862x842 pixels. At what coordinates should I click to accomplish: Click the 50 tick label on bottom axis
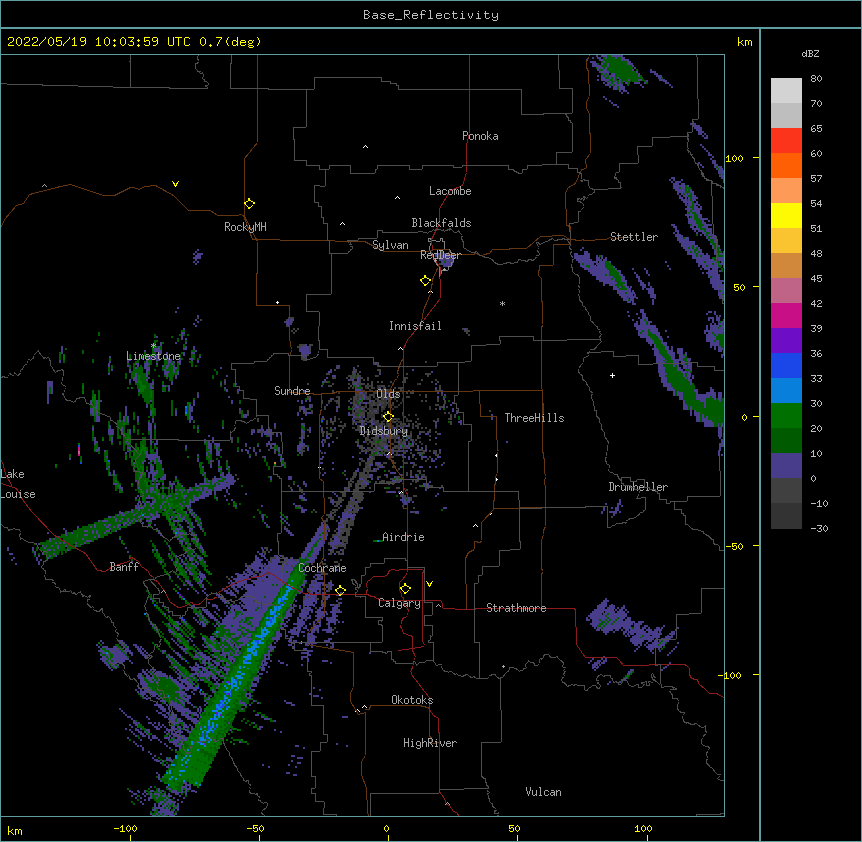[513, 828]
